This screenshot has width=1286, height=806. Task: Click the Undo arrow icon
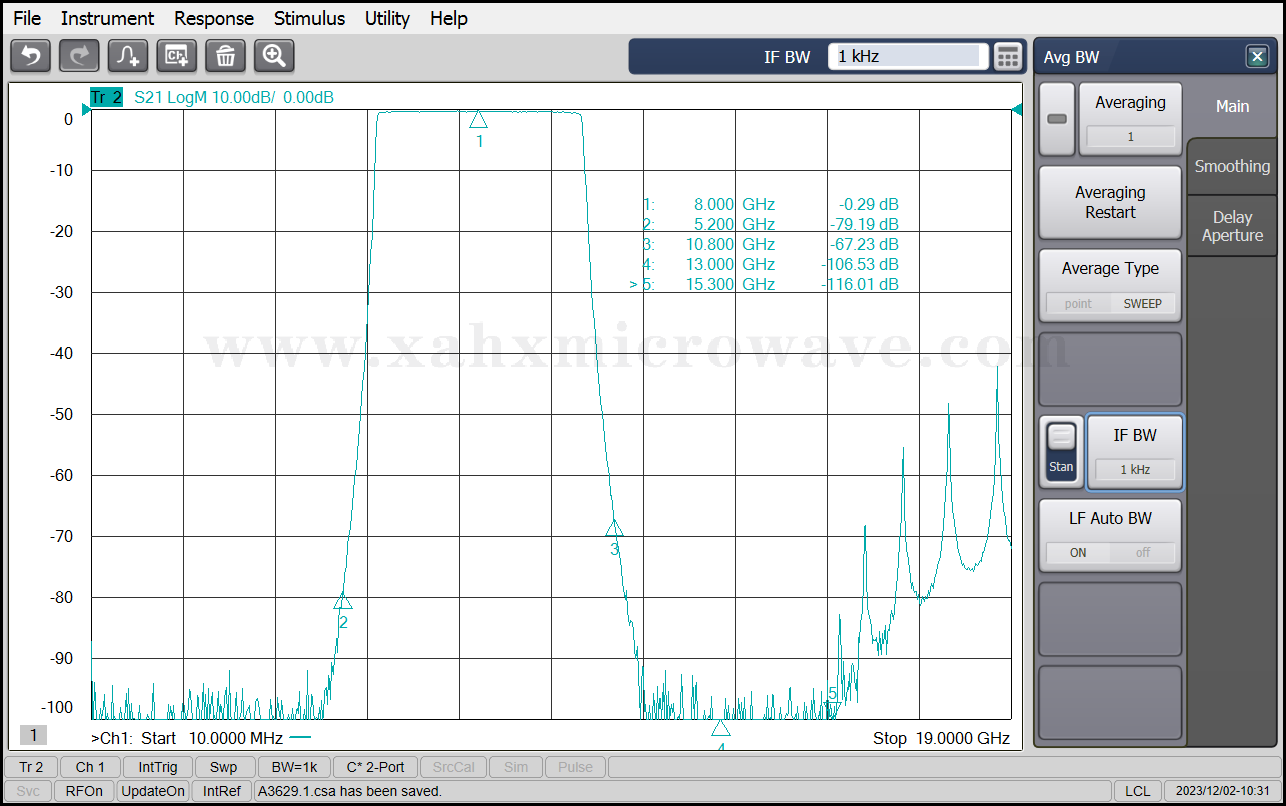click(x=30, y=56)
